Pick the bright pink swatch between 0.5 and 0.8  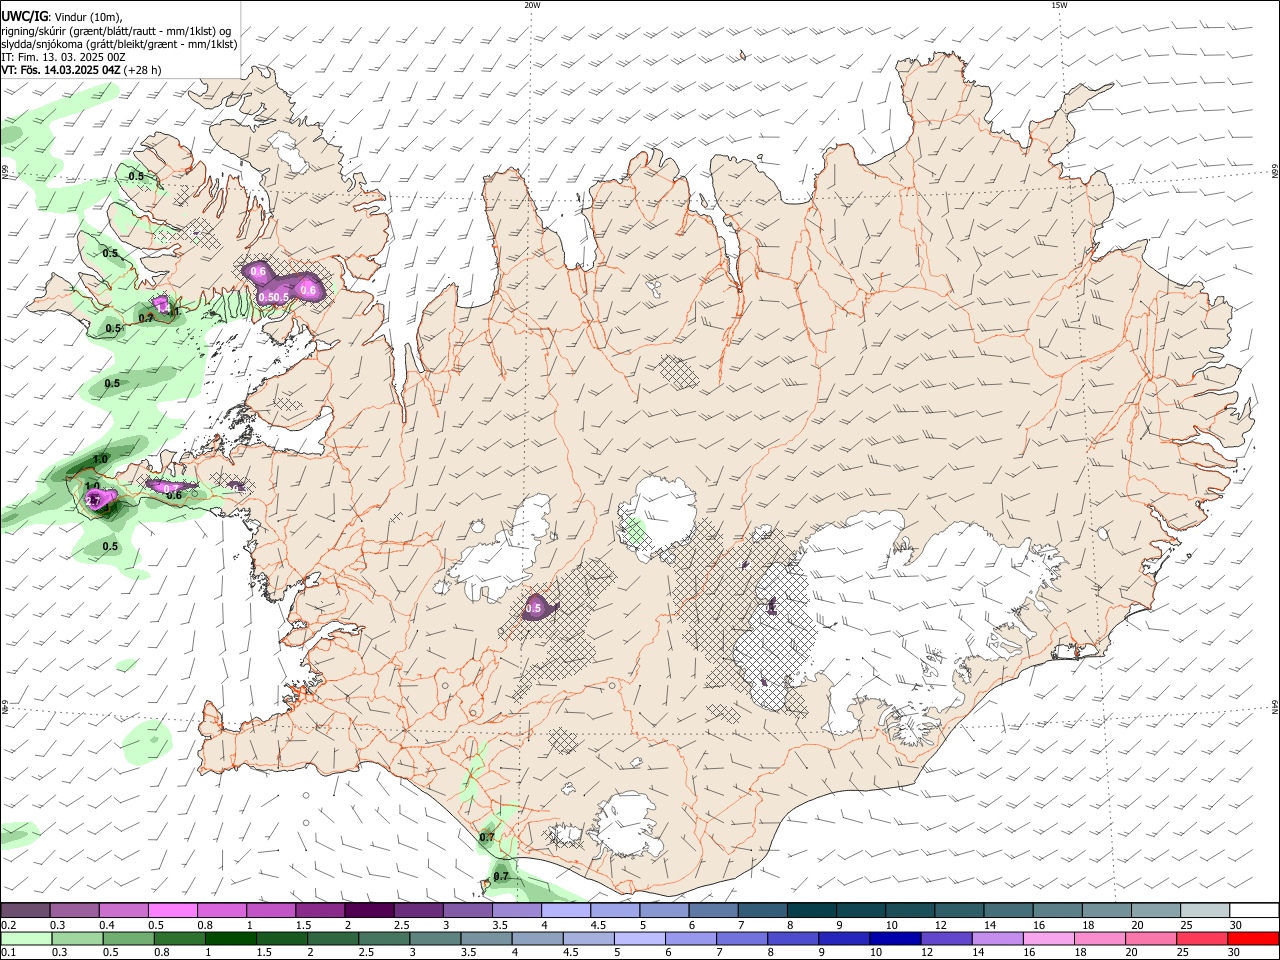coord(172,910)
